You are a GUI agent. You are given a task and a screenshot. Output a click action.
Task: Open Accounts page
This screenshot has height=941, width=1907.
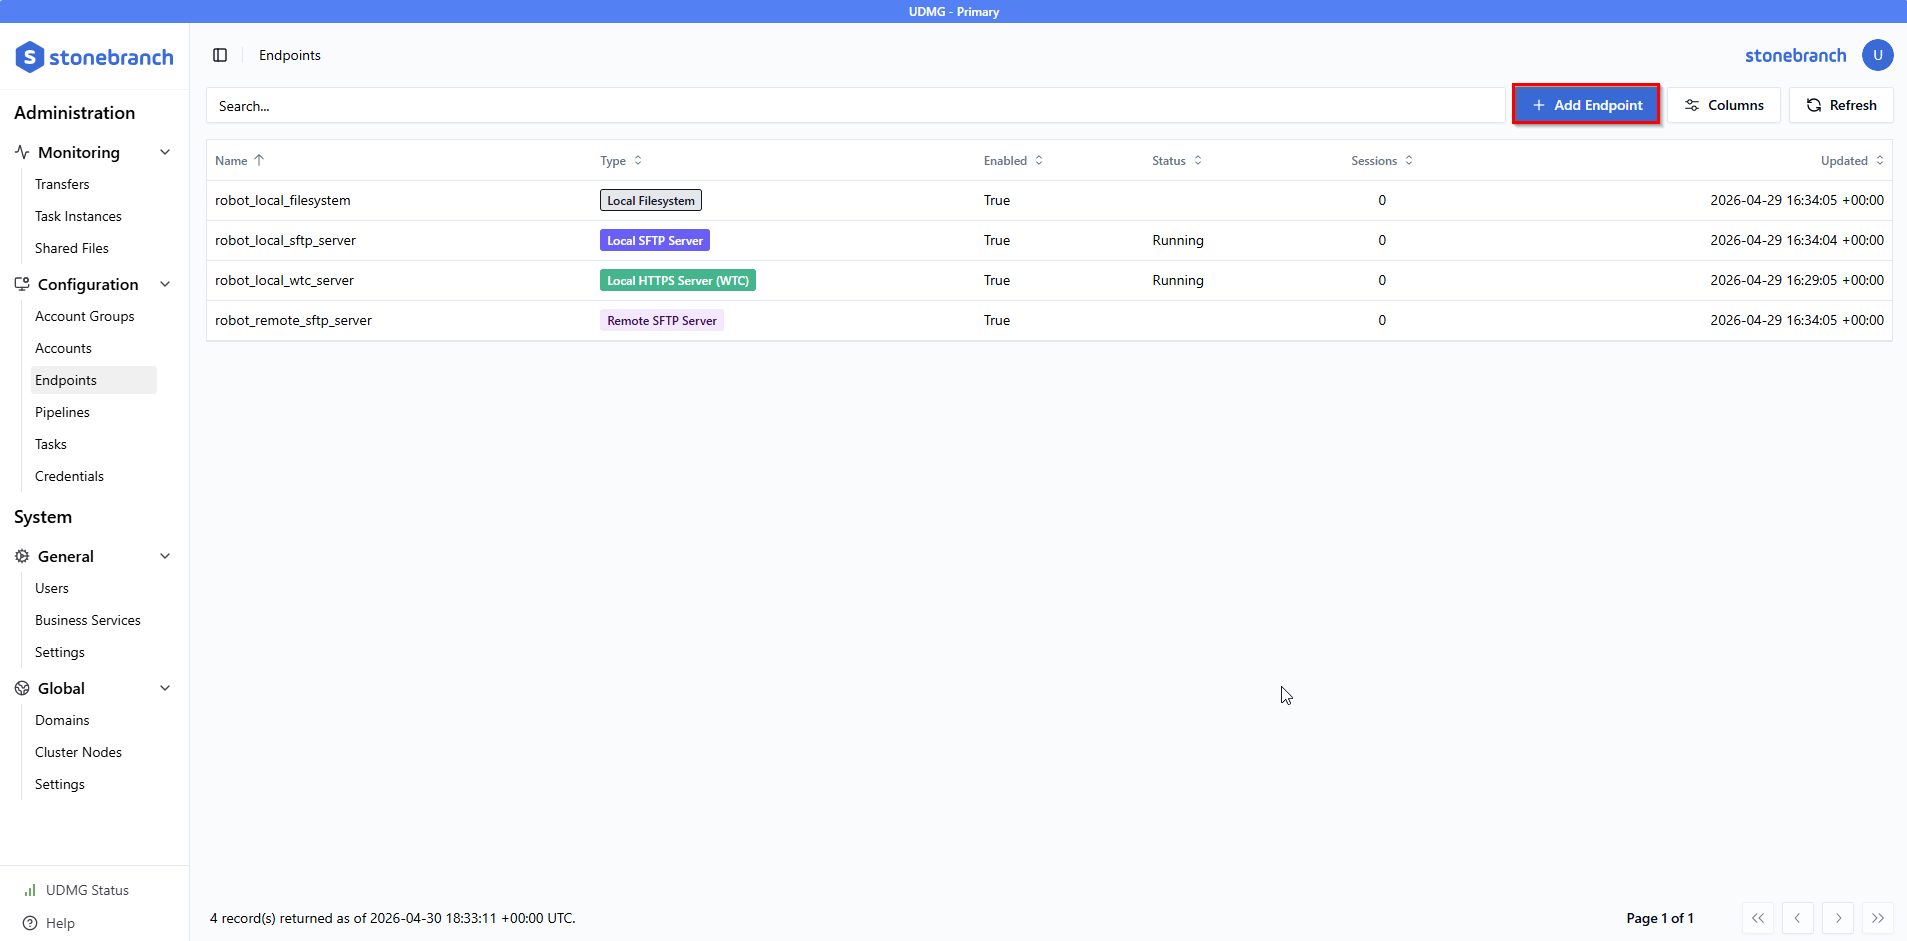click(x=63, y=348)
